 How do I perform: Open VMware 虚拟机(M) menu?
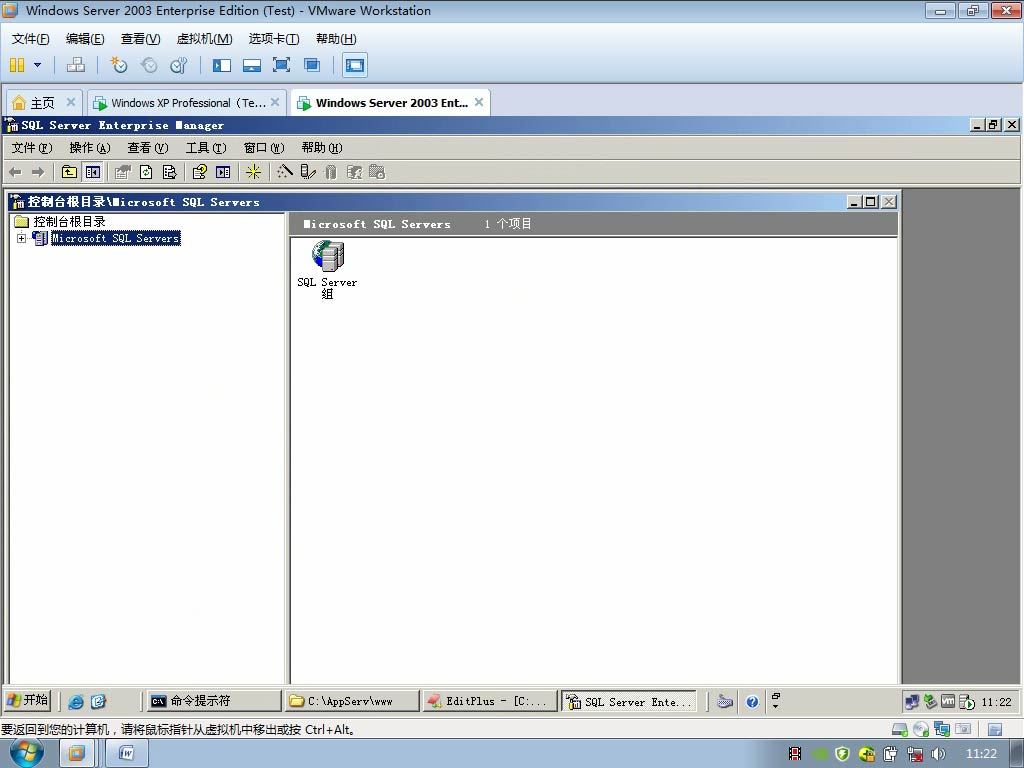[x=204, y=39]
